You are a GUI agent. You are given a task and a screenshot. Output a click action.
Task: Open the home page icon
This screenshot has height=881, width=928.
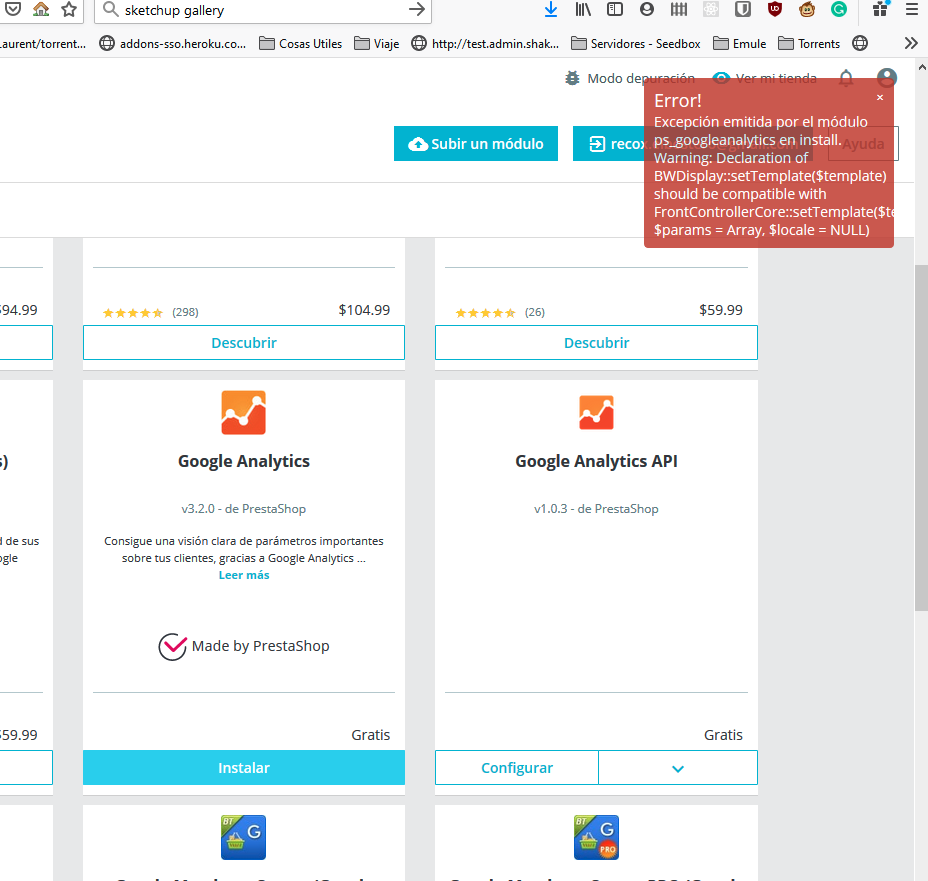click(x=41, y=9)
